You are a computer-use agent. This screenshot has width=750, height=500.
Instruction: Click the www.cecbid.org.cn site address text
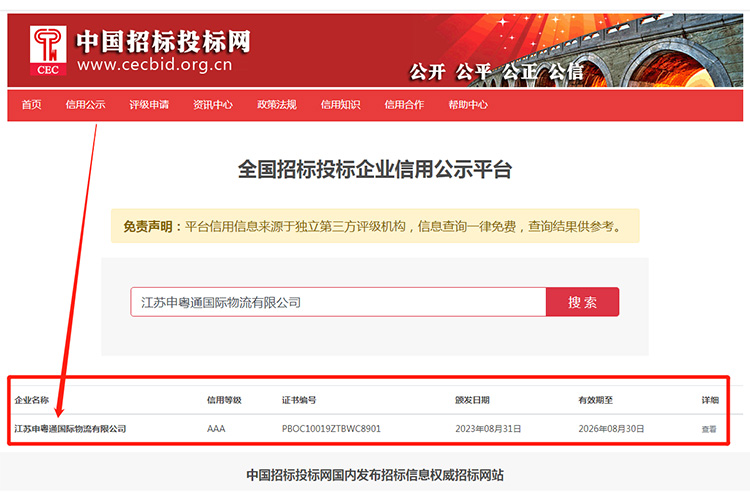(x=154, y=65)
